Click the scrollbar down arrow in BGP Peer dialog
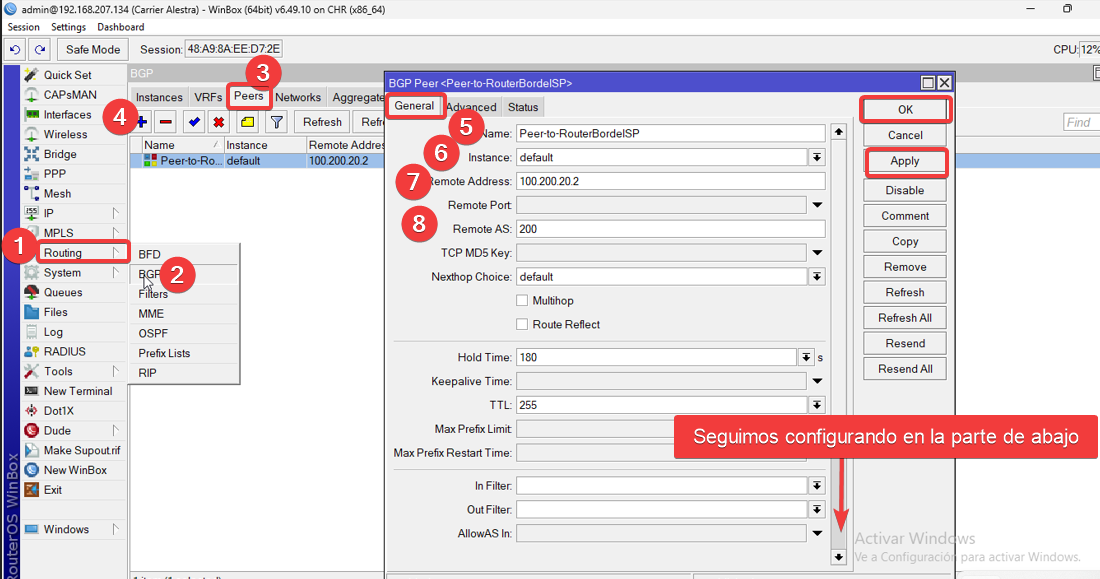1100x579 pixels. coord(838,557)
